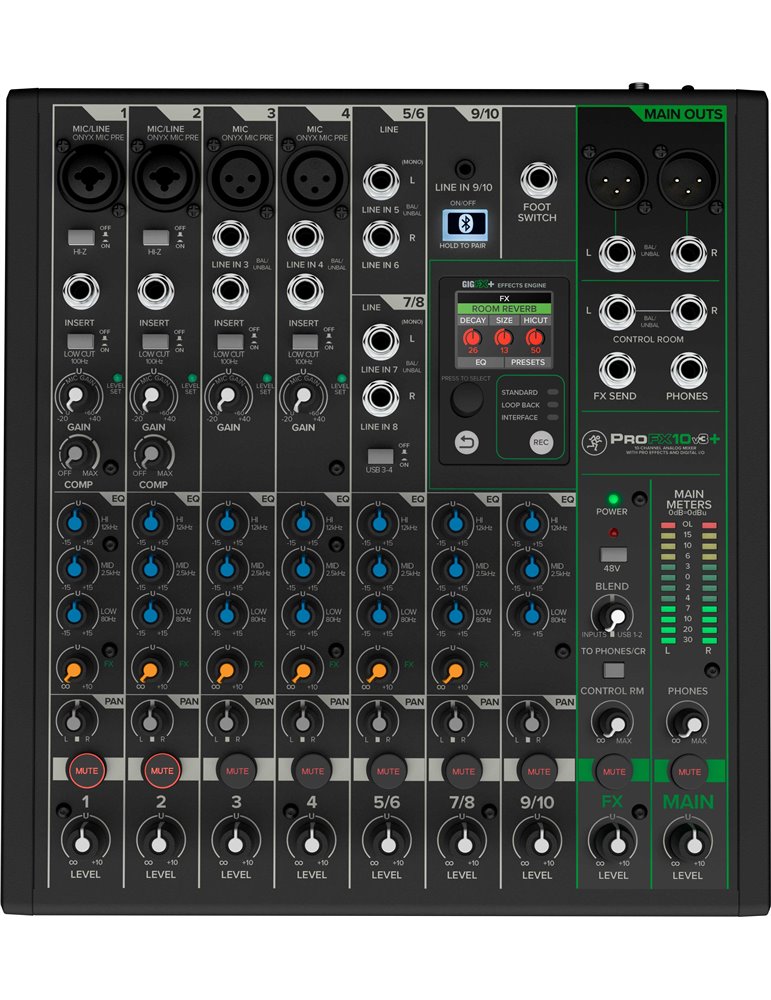Image resolution: width=771 pixels, height=1000 pixels.
Task: Select the right Main Out XLR connector
Action: click(688, 177)
